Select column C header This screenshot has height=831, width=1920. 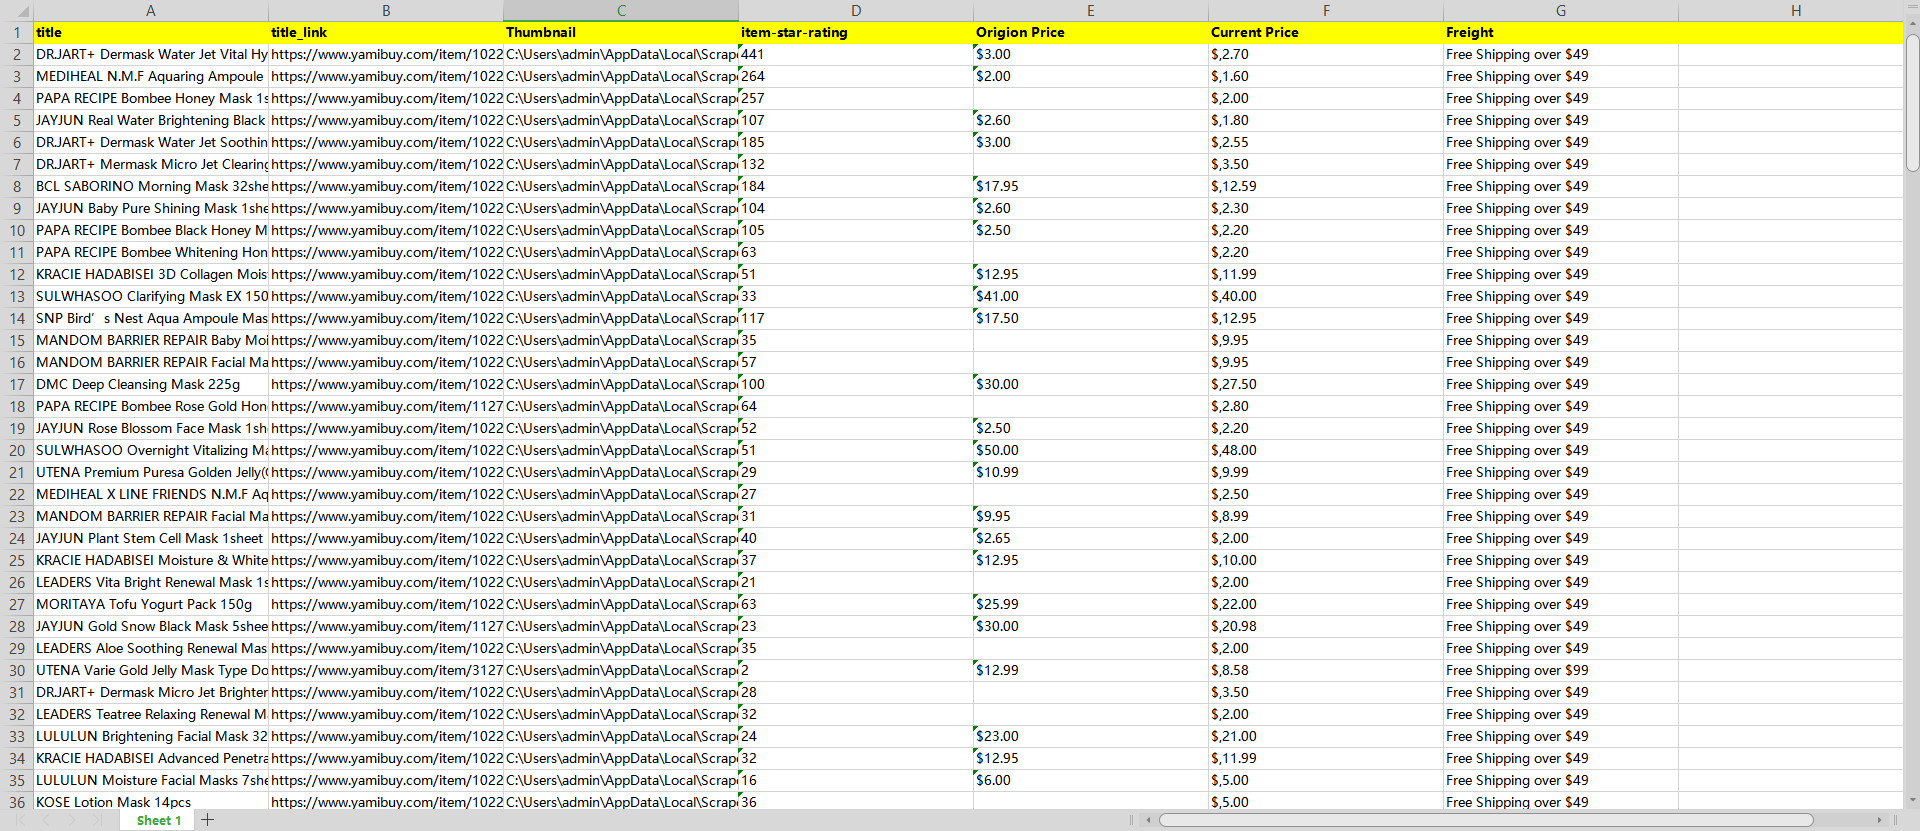tap(621, 11)
